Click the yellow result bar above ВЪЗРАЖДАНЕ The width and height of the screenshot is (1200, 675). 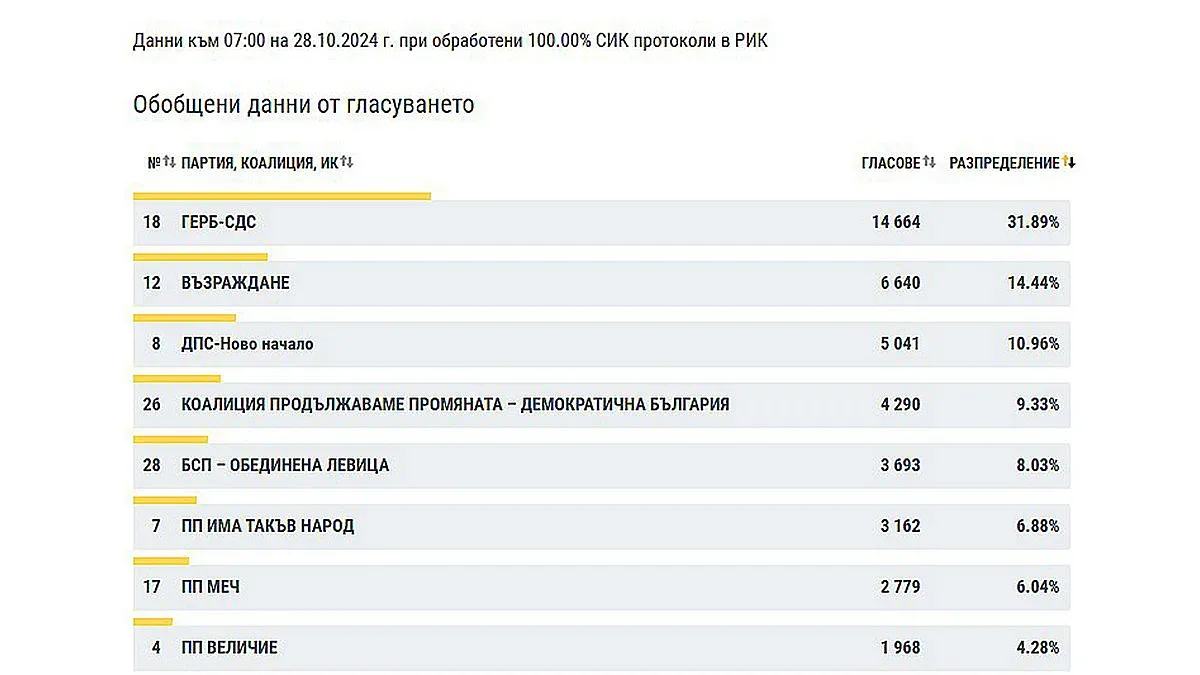pyautogui.click(x=200, y=257)
